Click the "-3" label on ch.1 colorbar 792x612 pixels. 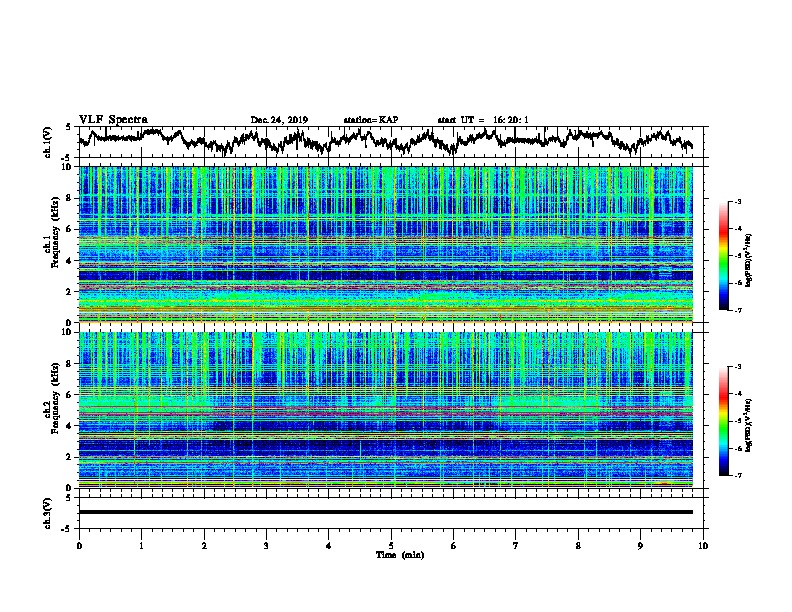click(738, 202)
